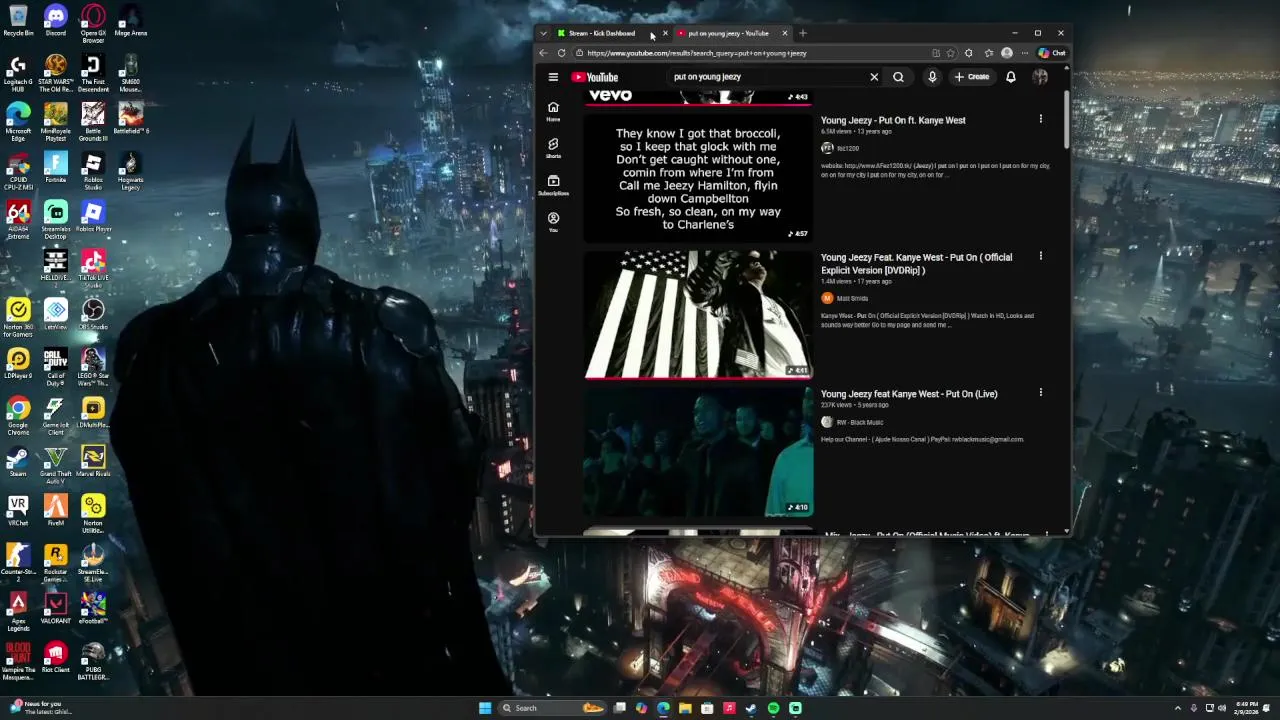This screenshot has height=720, width=1280.
Task: Open VRChat desktop shortcut
Action: pyautogui.click(x=18, y=510)
